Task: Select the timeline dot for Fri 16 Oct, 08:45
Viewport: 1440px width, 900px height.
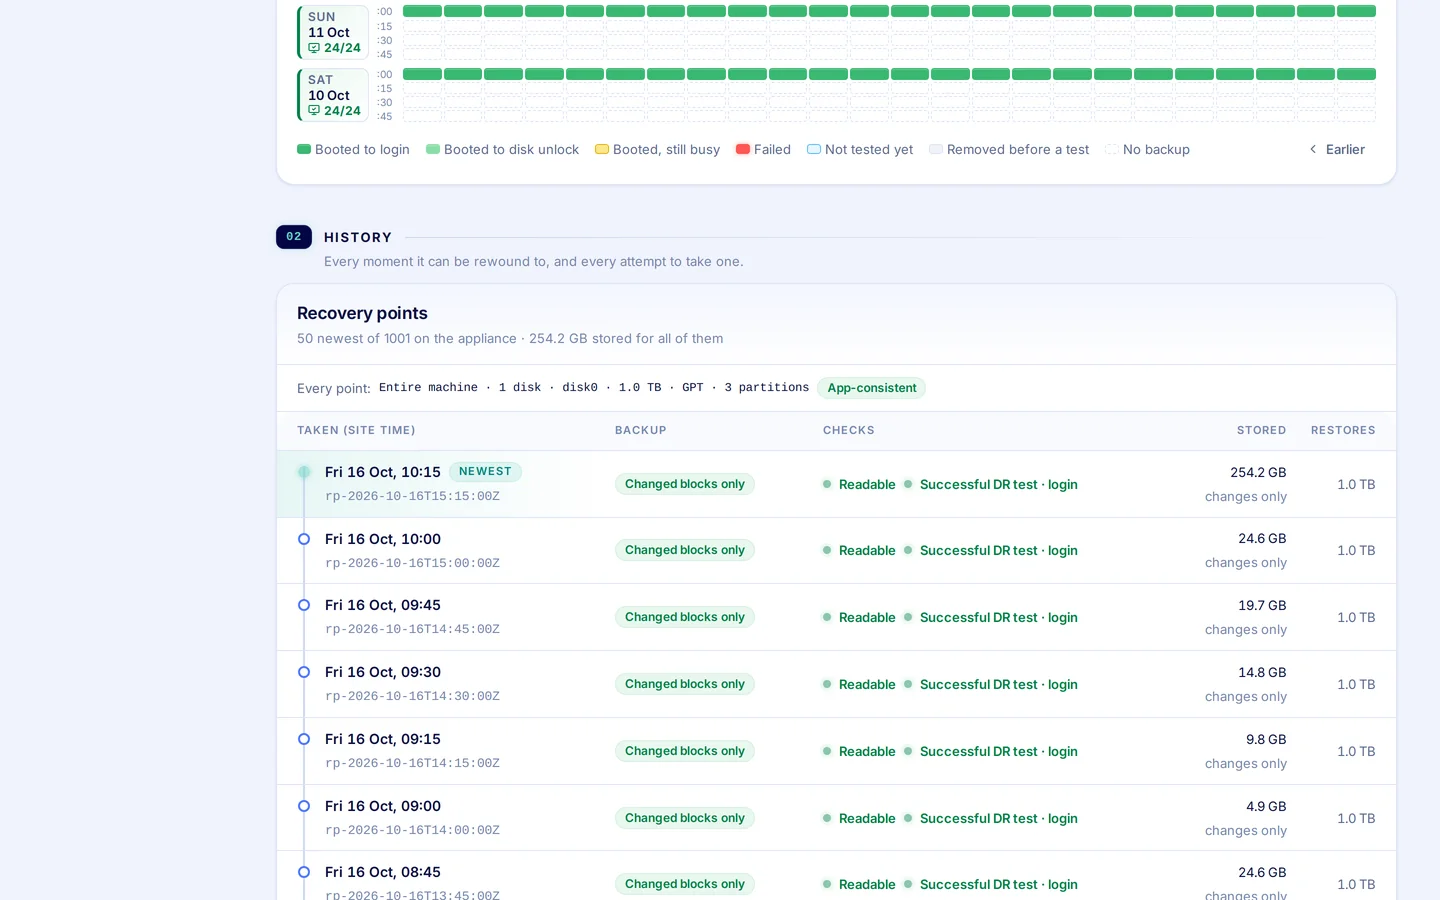Action: (x=304, y=872)
